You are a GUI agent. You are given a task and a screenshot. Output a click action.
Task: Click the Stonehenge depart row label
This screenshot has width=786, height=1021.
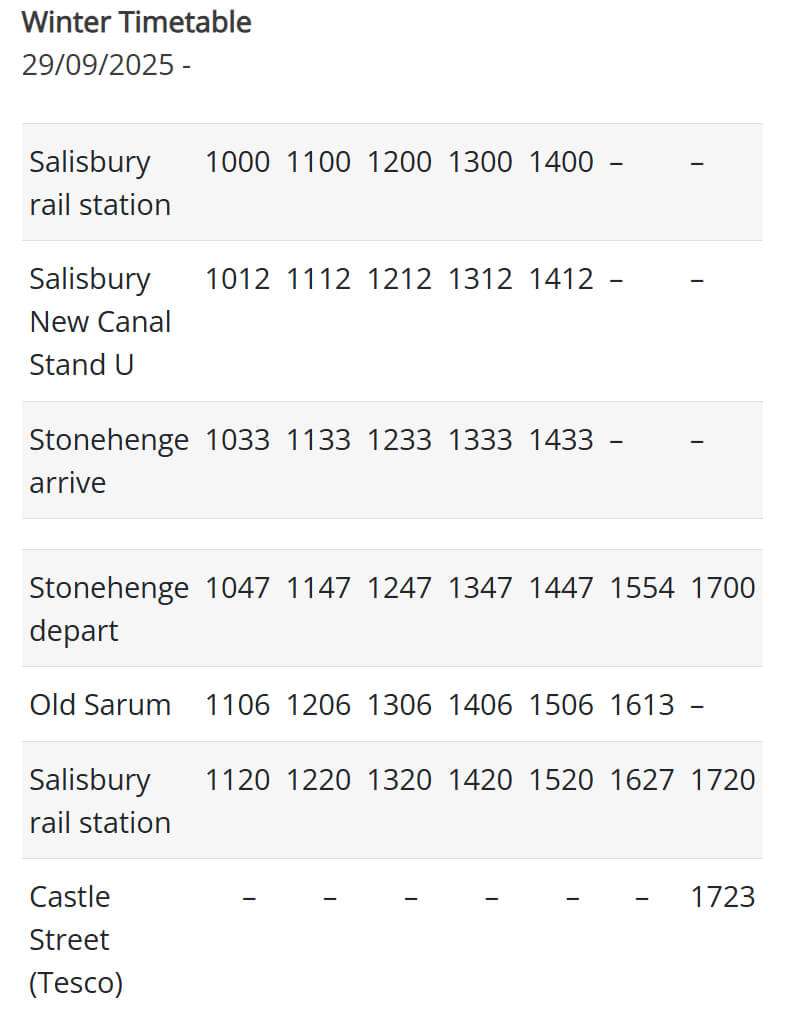(x=108, y=609)
